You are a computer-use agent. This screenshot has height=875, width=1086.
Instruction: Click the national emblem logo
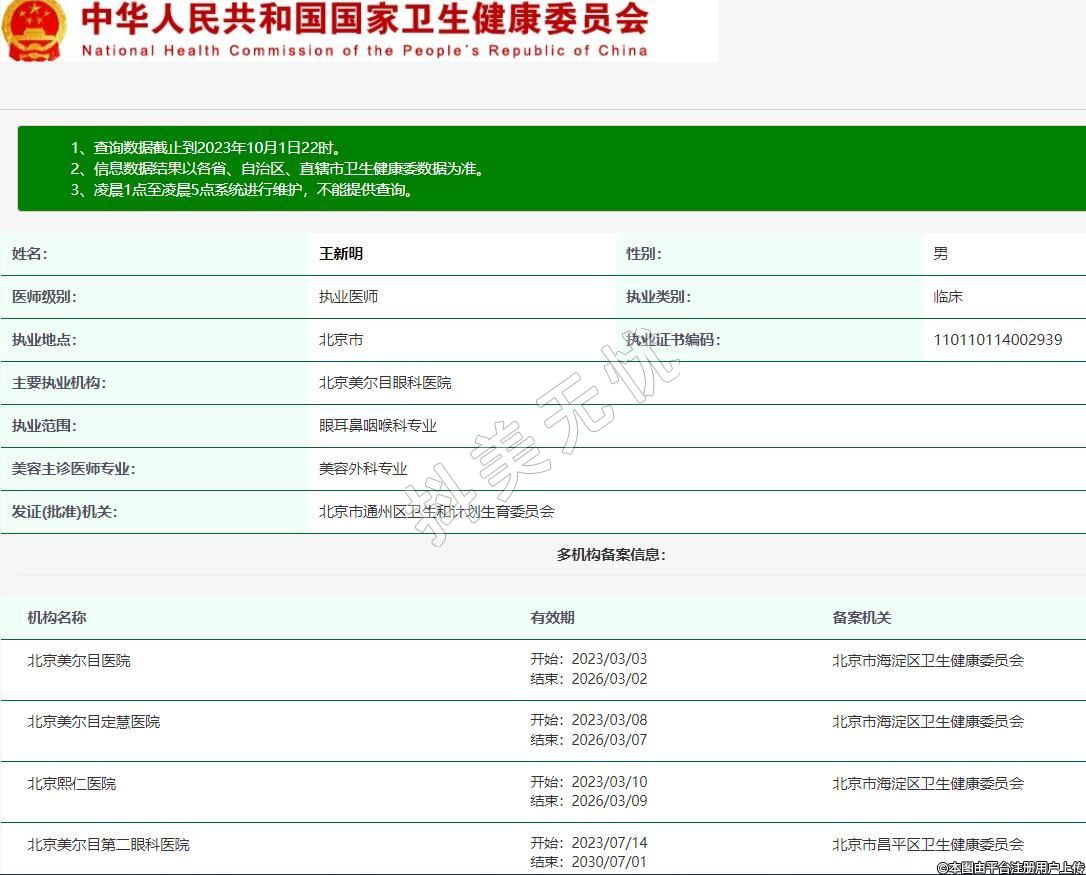point(33,30)
